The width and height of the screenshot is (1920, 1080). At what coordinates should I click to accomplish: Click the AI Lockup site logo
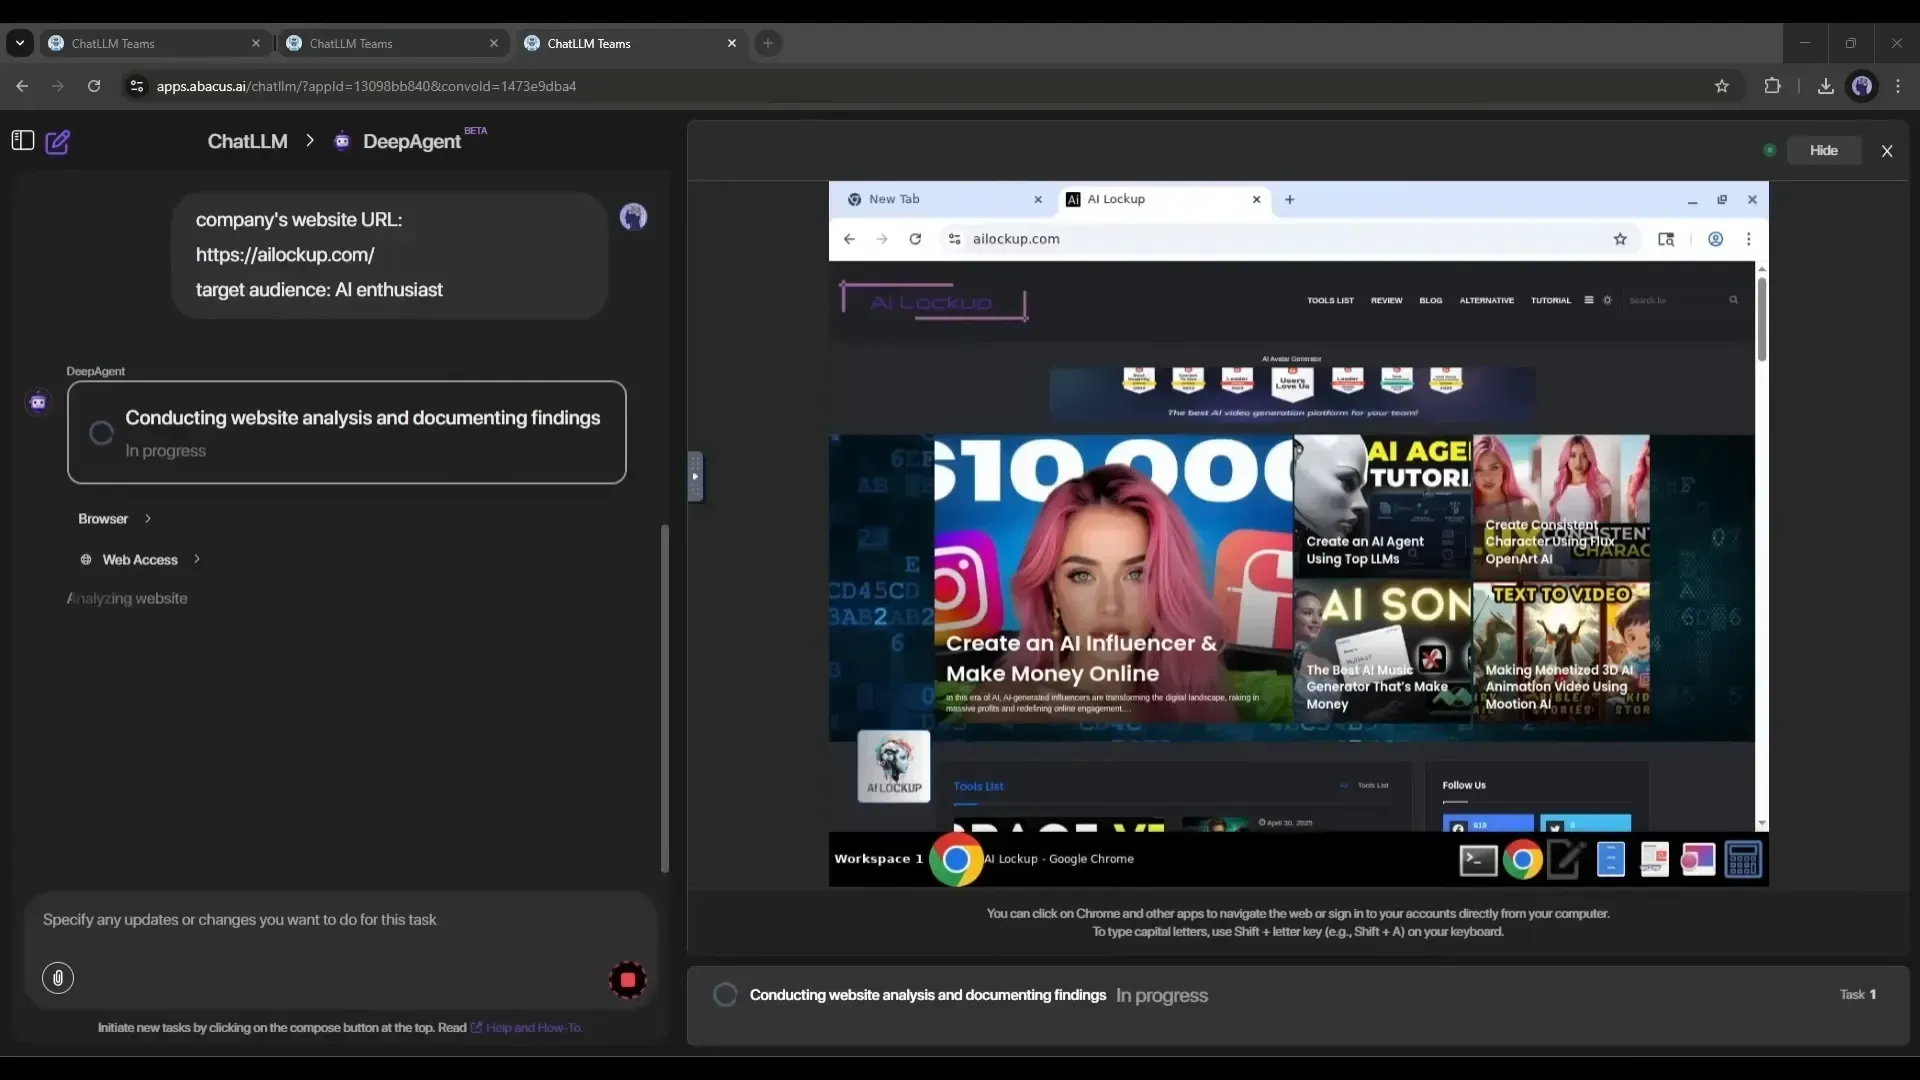pos(934,301)
